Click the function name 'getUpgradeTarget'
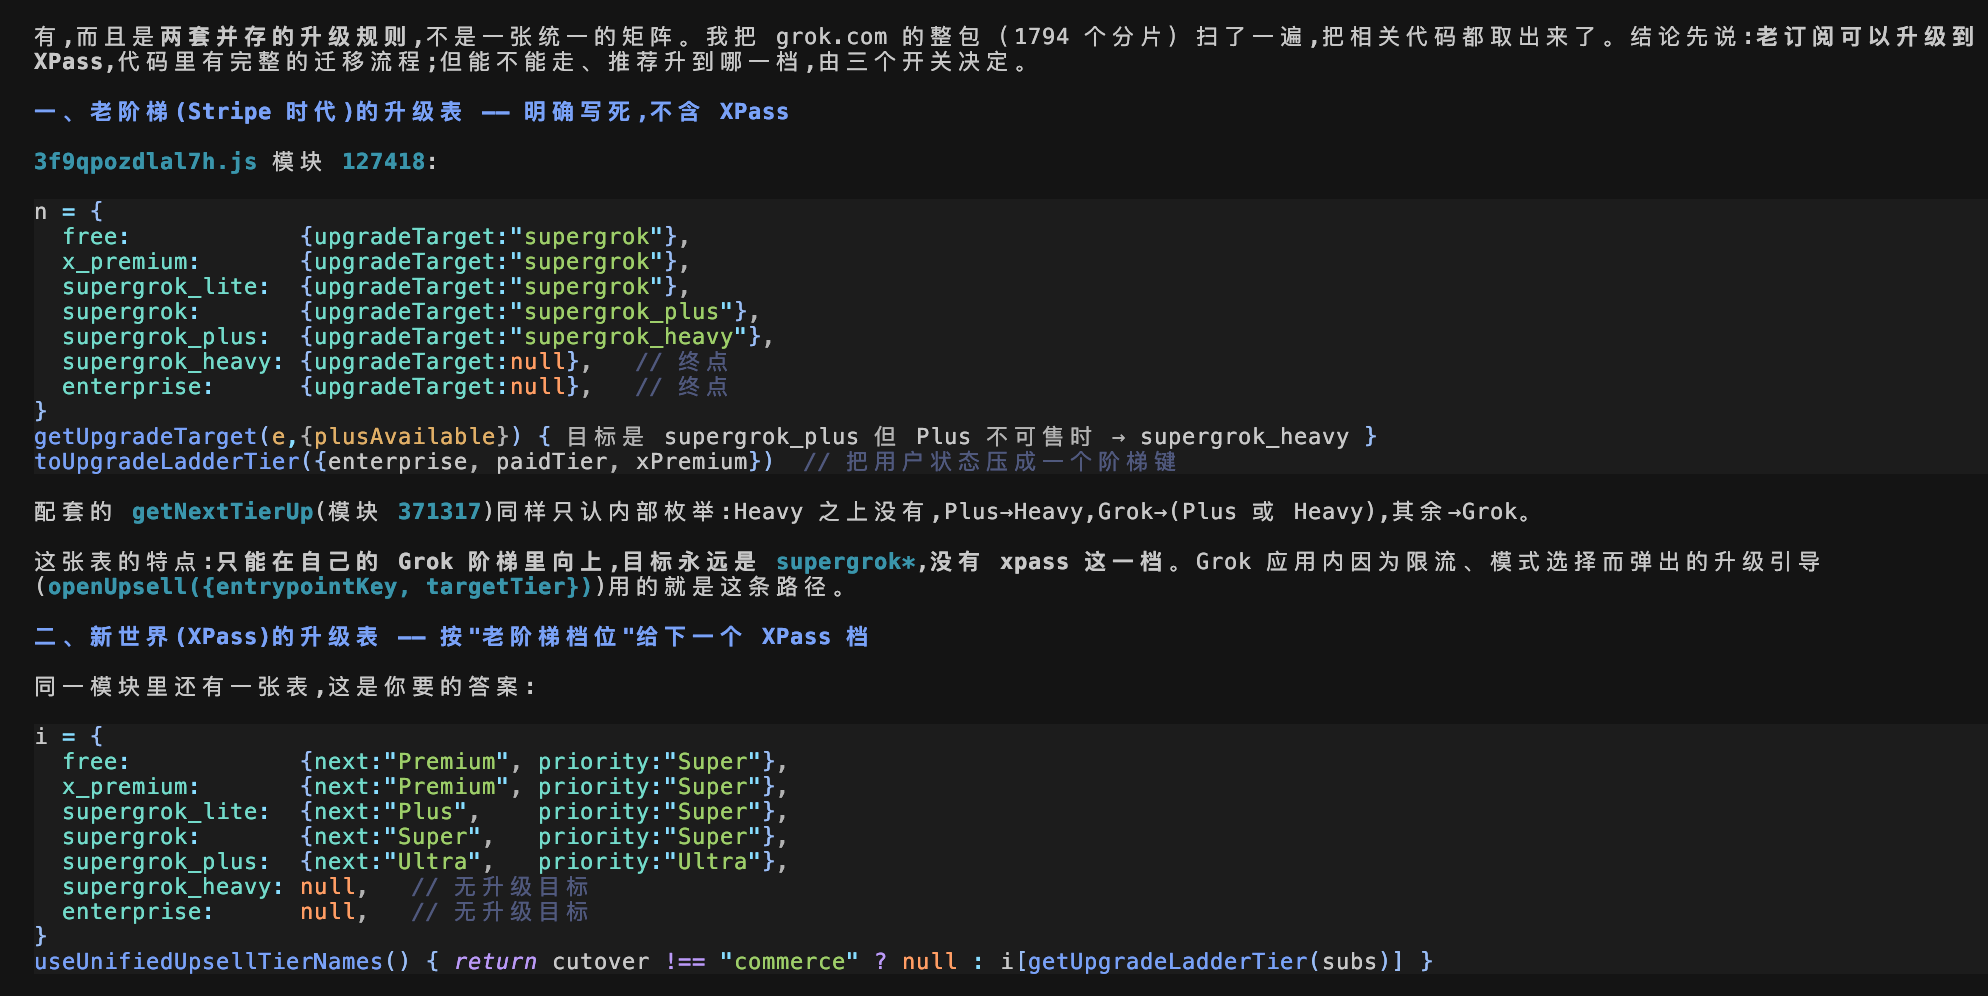 click(146, 437)
